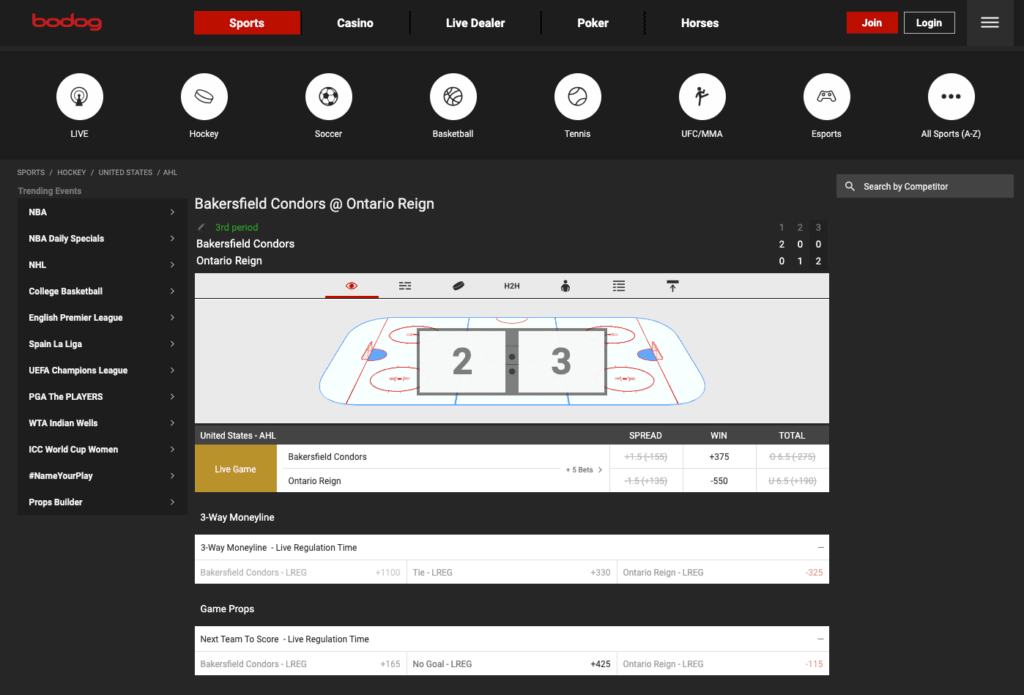Expand PGA The PLAYERS
The image size is (1024, 695).
pos(102,396)
